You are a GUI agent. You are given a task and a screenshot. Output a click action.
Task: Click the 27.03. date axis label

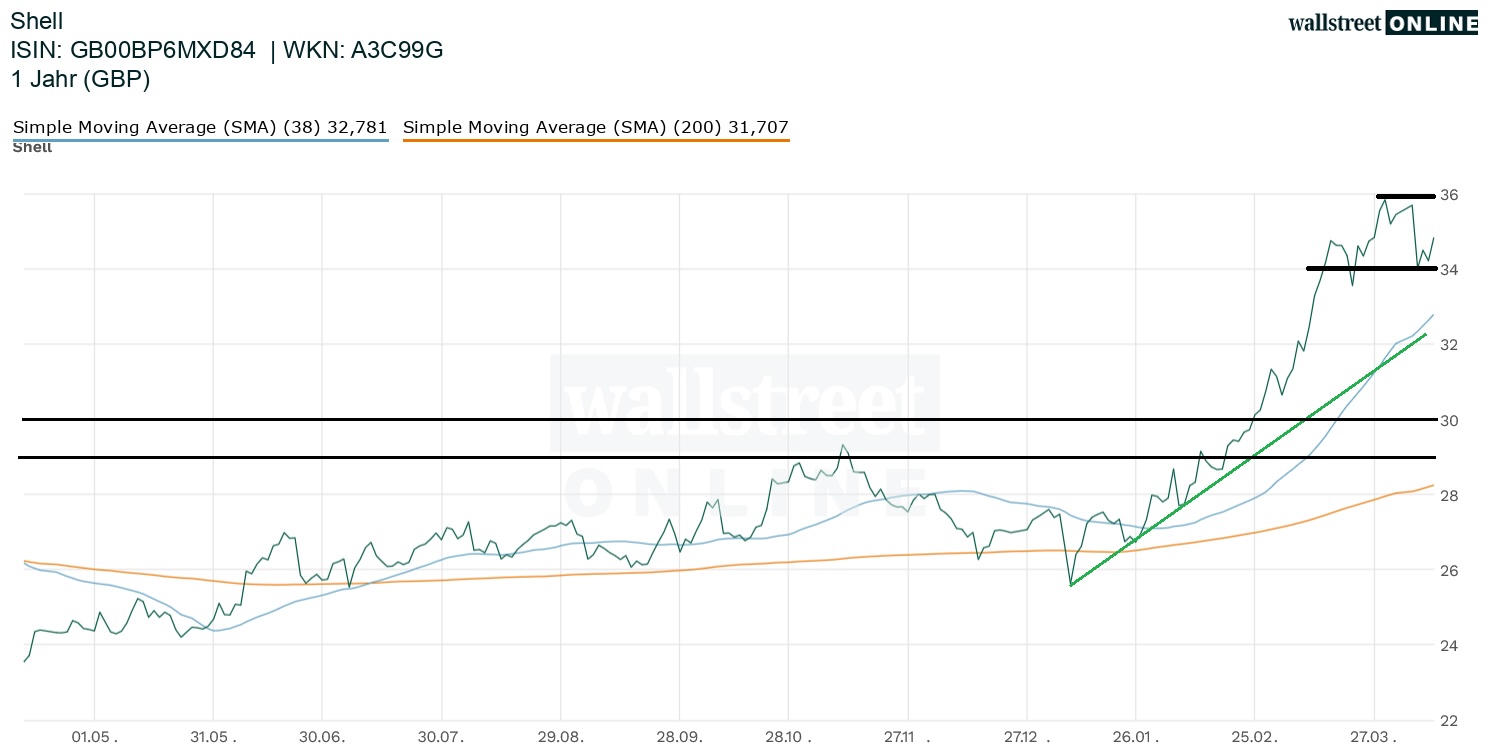(x=1374, y=737)
